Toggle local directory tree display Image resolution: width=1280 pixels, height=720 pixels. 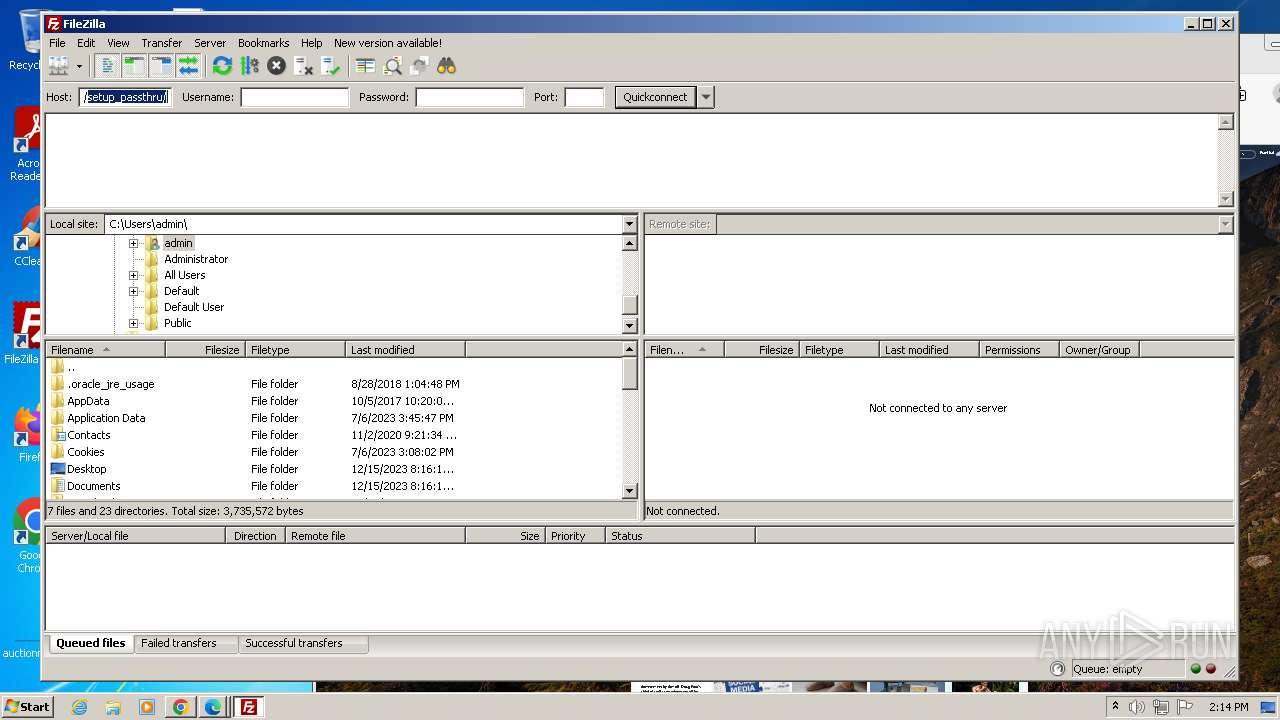click(134, 66)
